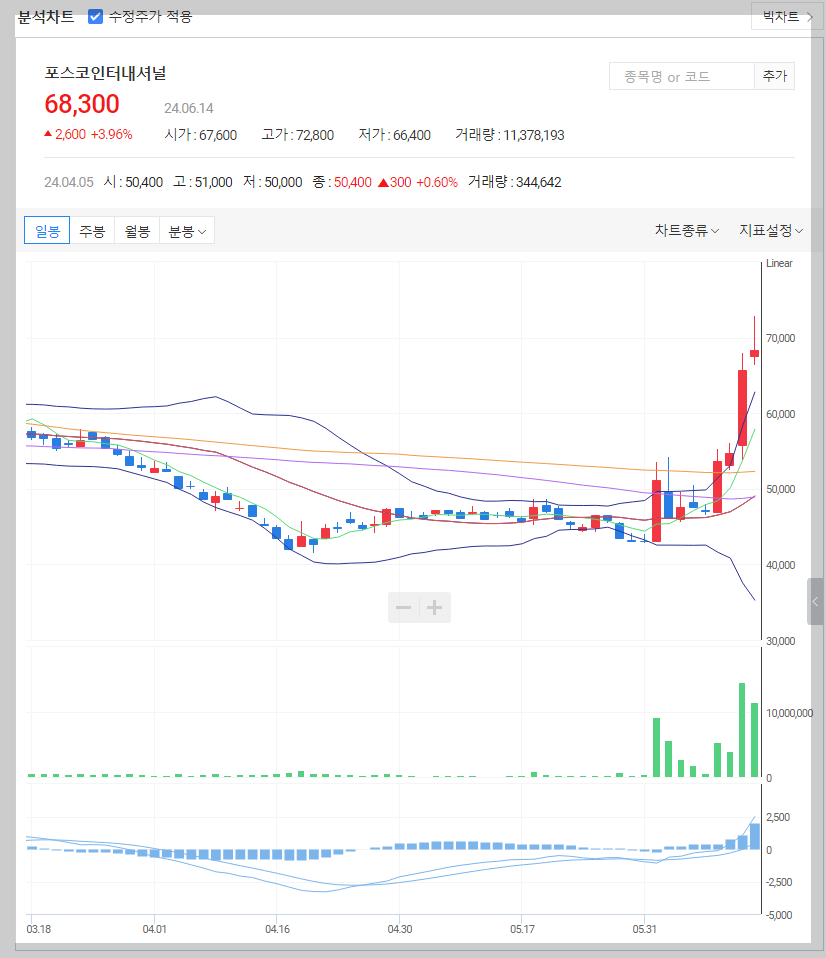826x958 pixels.
Task: Focus the 종목명 or 코드 search field
Action: (682, 76)
